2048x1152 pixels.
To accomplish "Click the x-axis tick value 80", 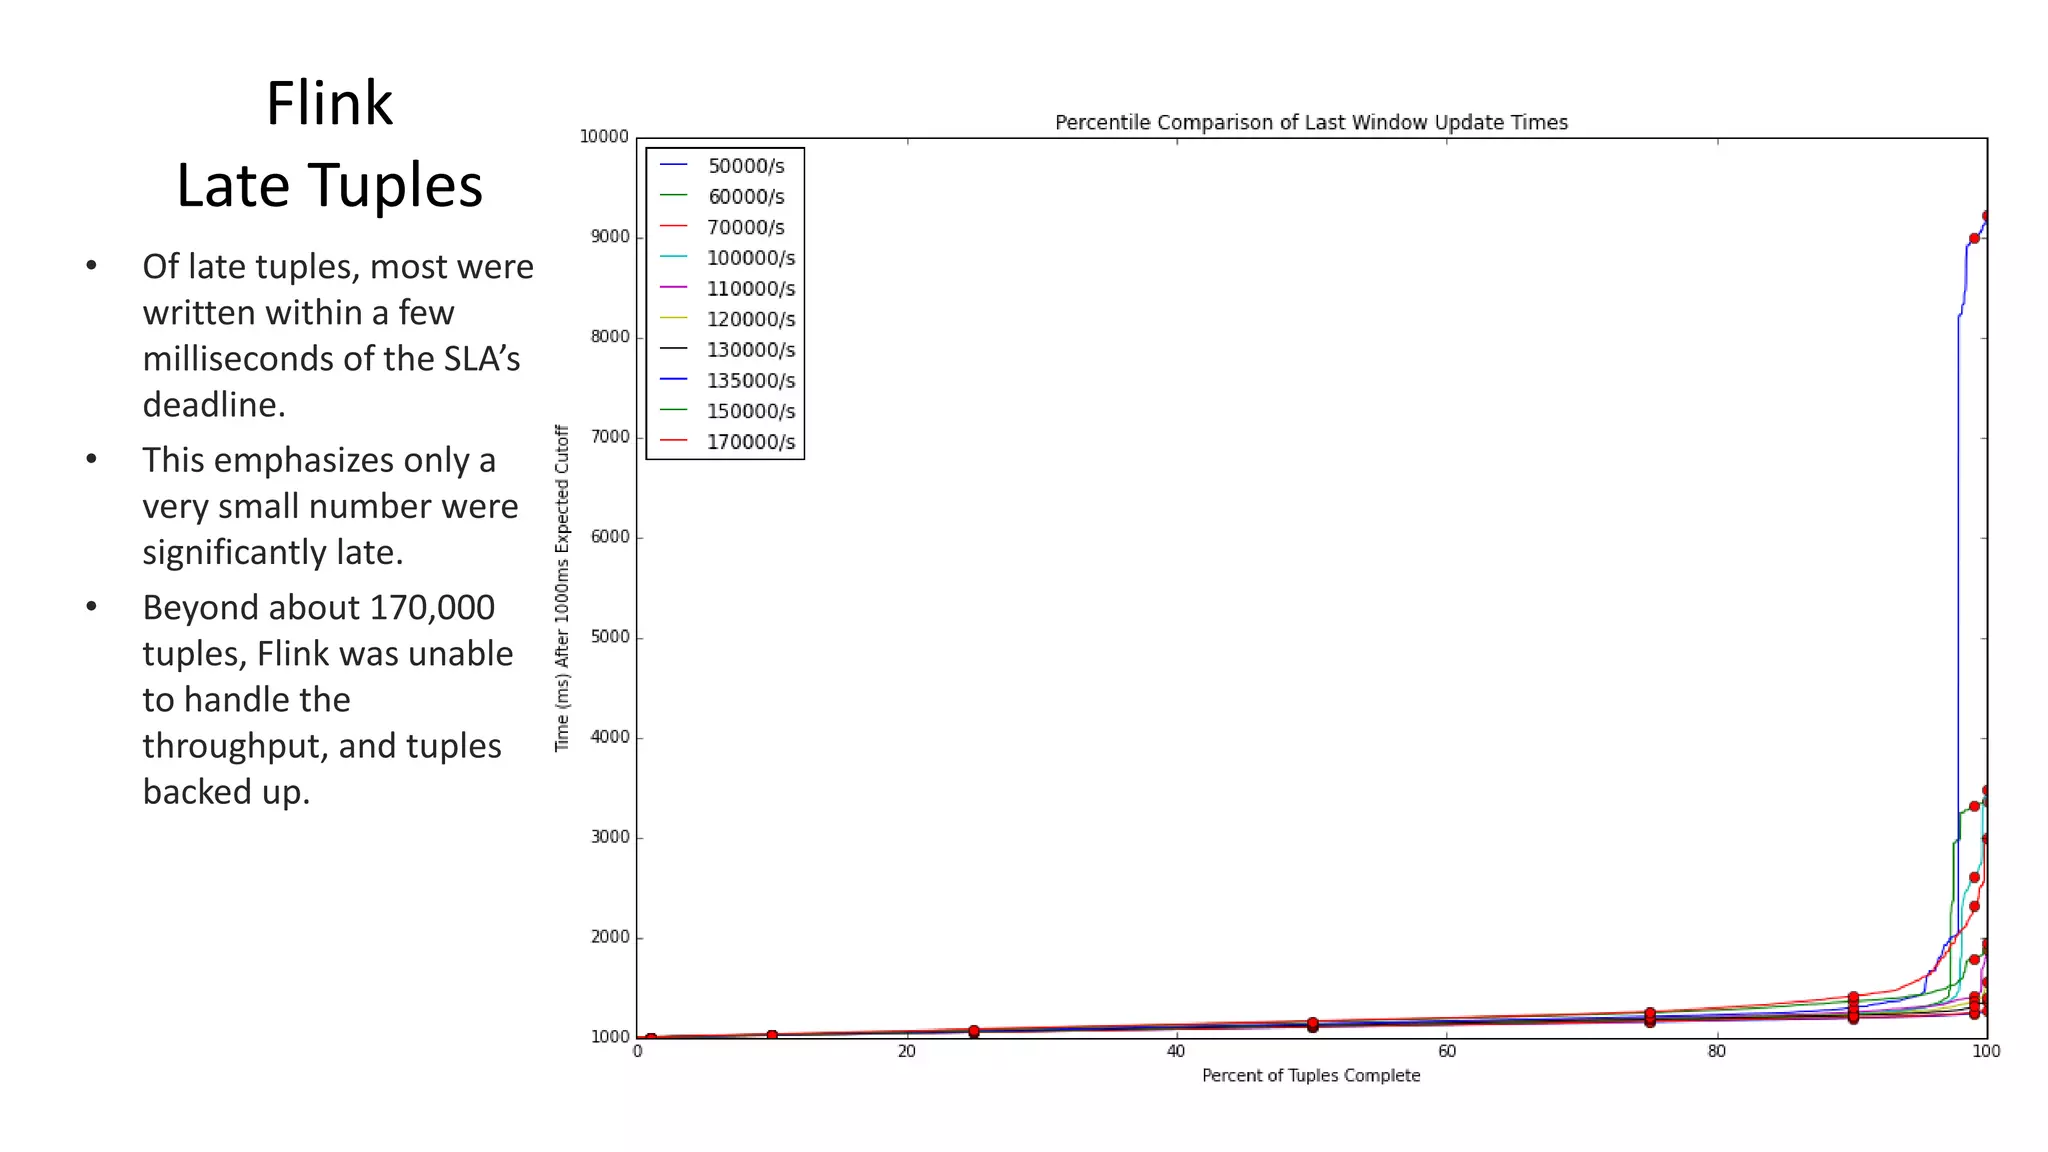I will (x=1717, y=1051).
